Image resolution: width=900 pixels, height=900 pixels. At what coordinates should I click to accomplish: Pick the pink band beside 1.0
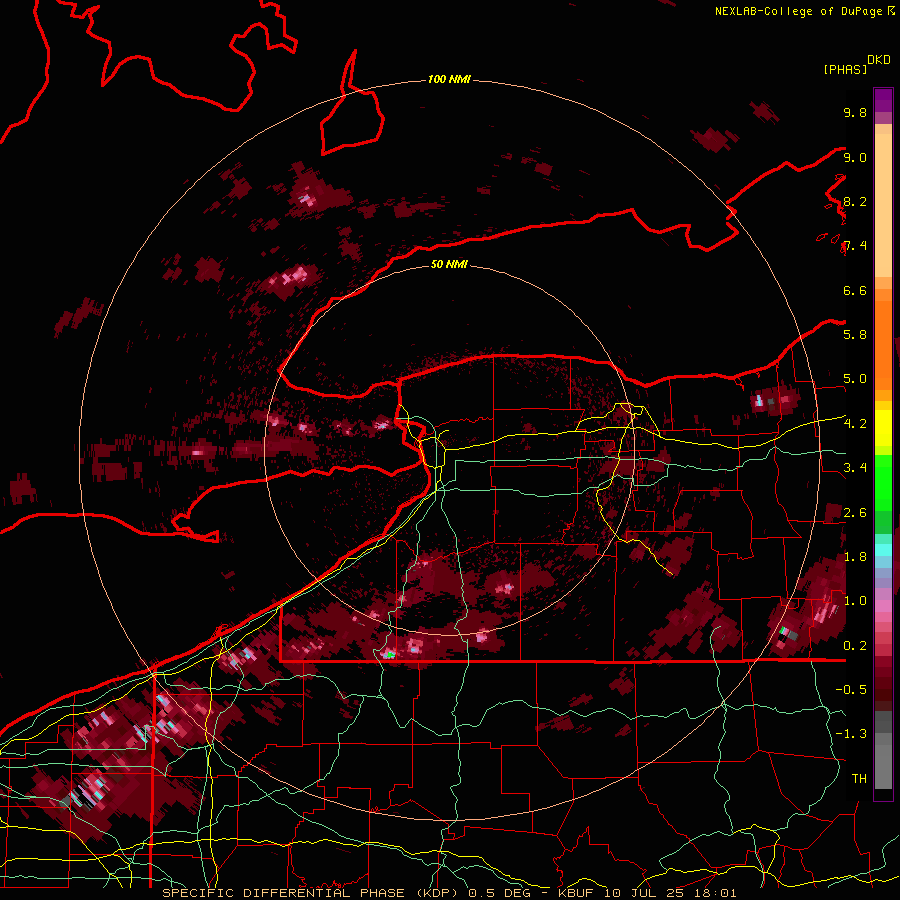point(883,605)
